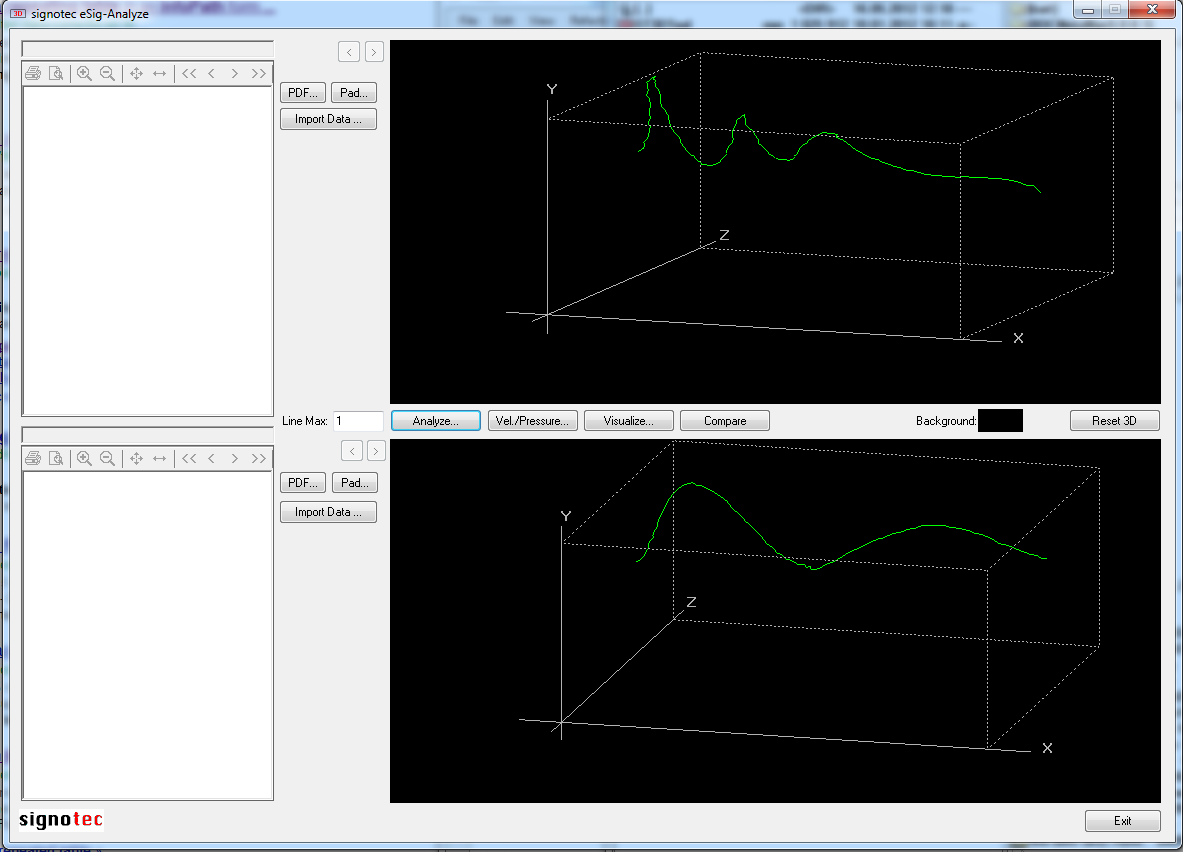This screenshot has width=1183, height=852.
Task: Zoom in using the upper viewer toolbar
Action: pos(84,73)
